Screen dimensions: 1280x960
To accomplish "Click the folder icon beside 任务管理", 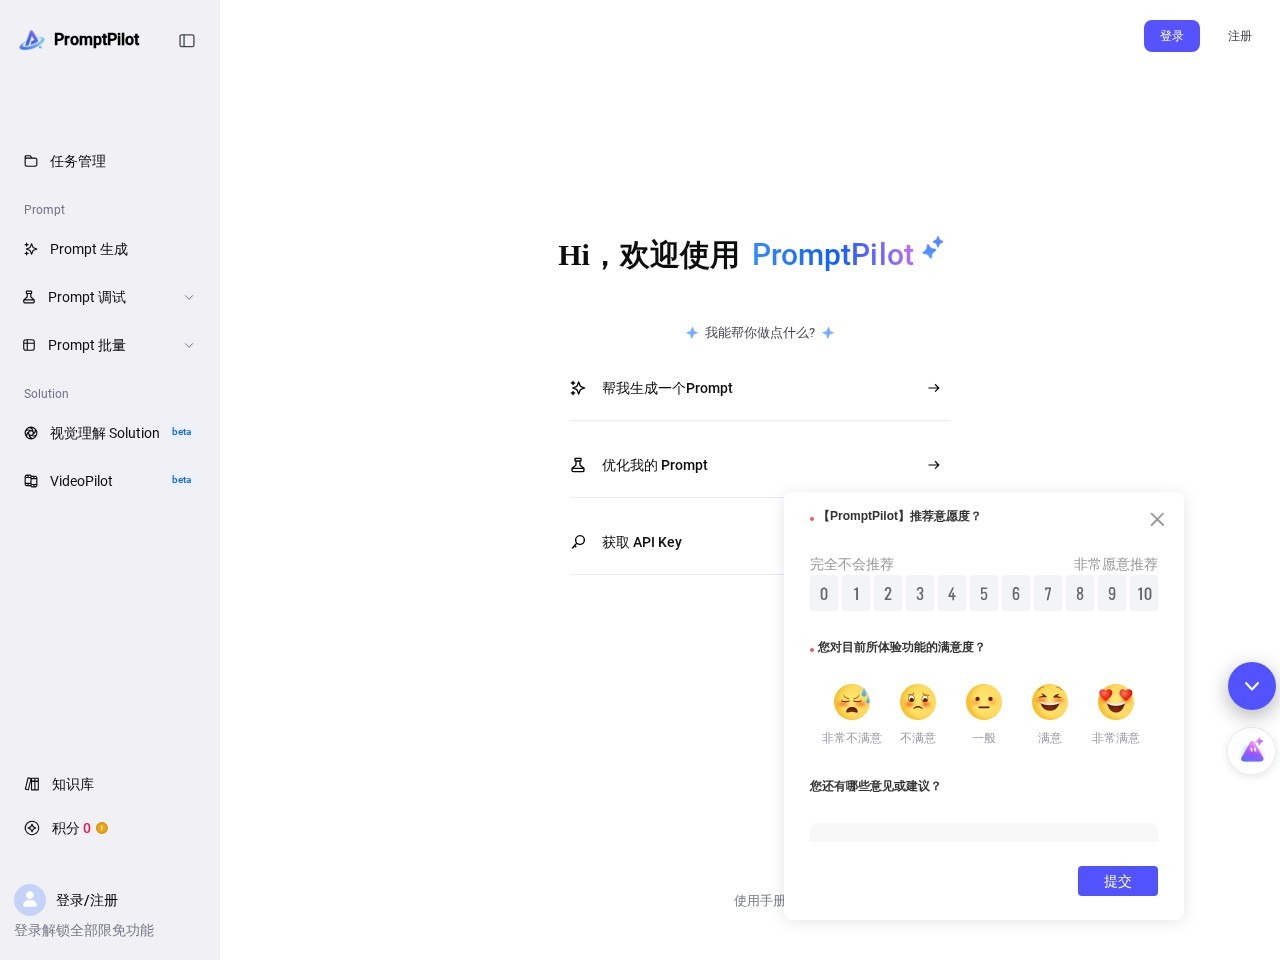I will coord(31,161).
